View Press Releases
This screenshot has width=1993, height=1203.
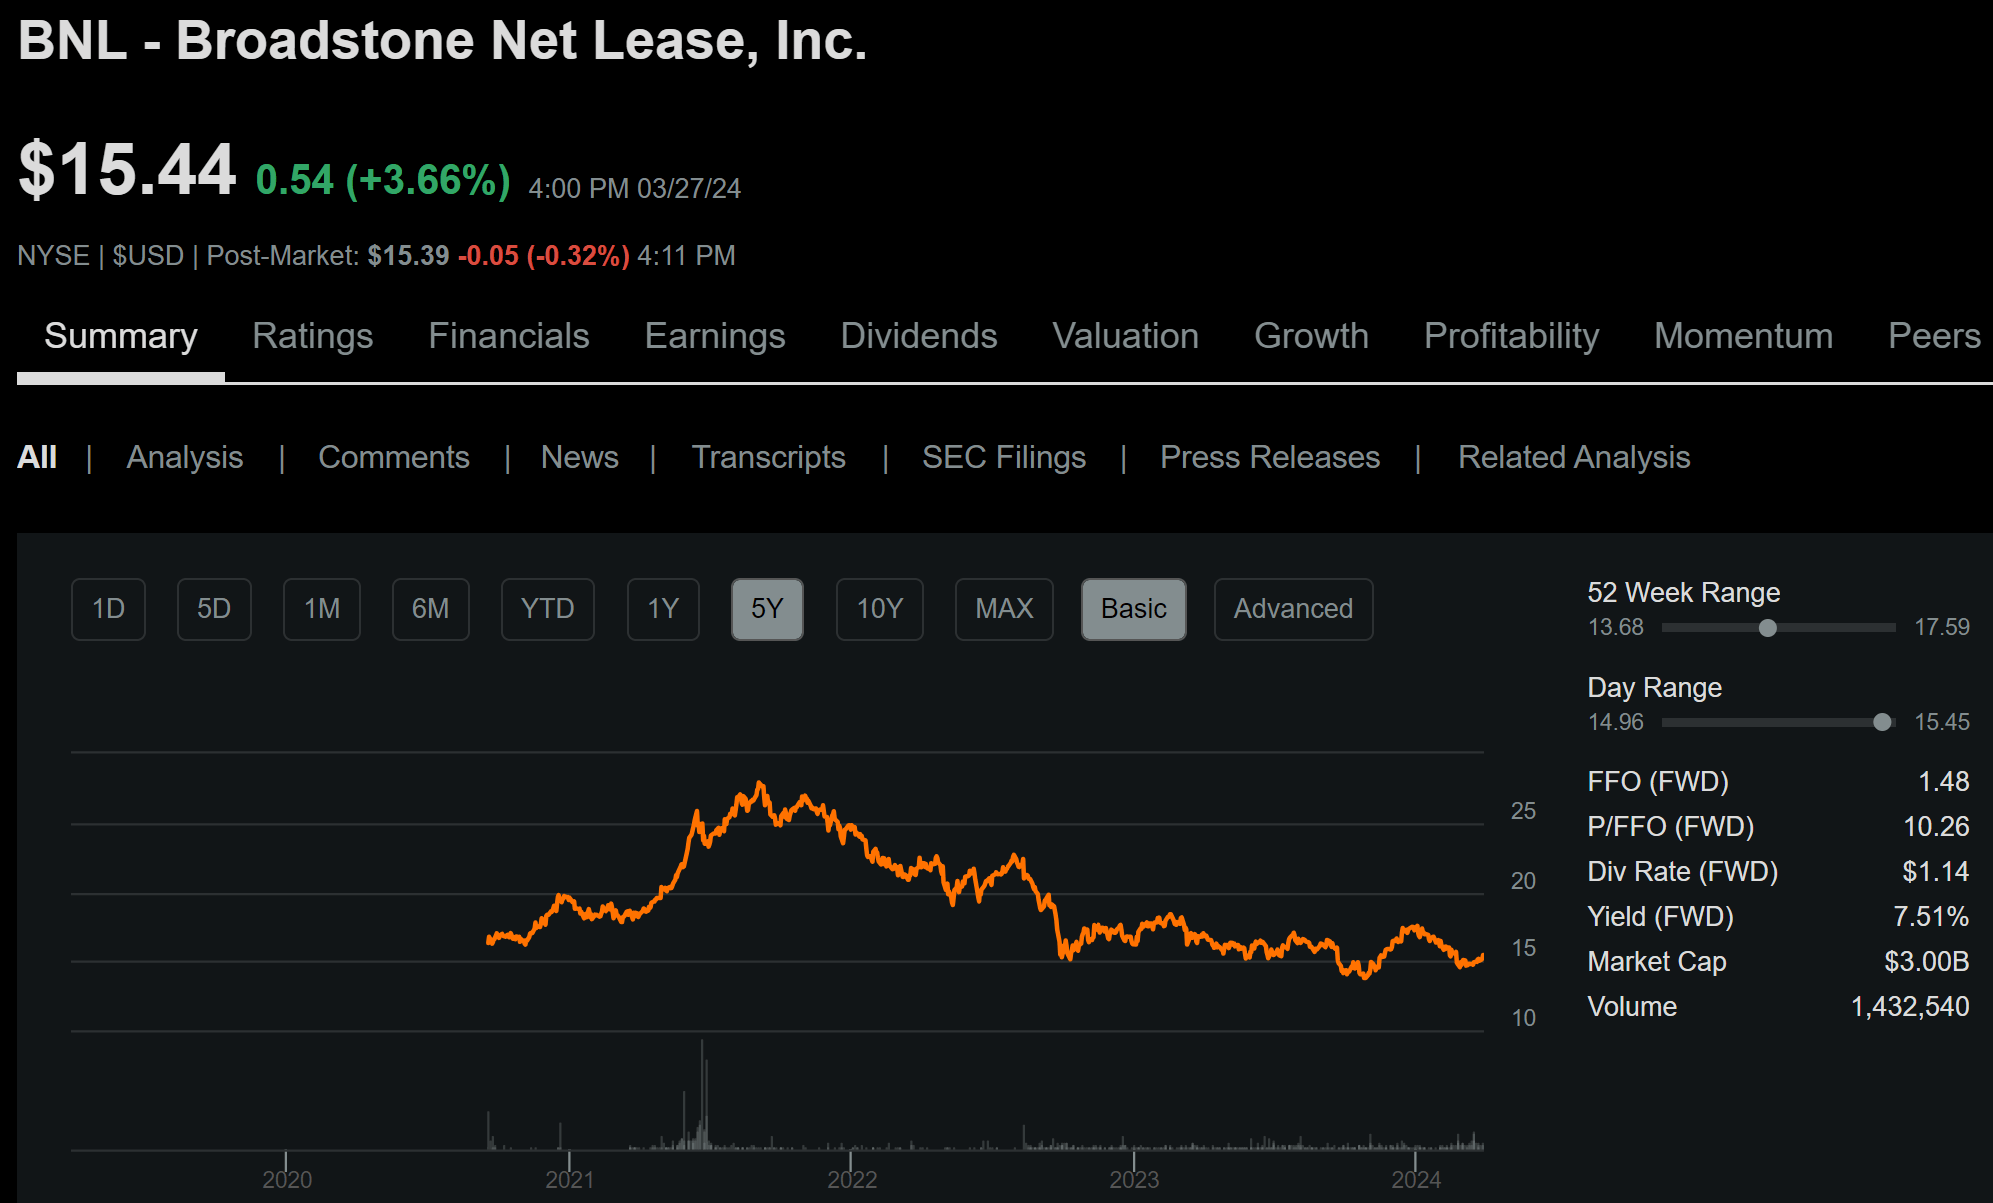1270,457
